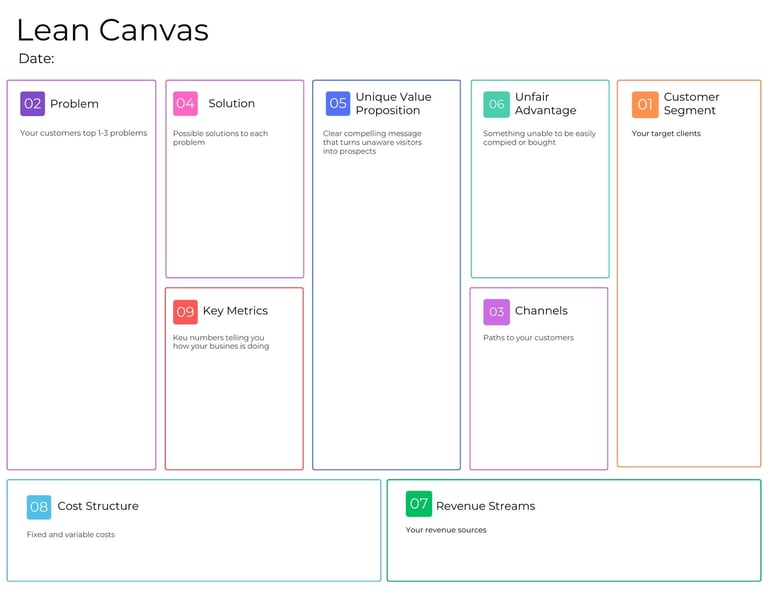
Task: Click 'Your revenue sources' text
Action: [x=446, y=530]
